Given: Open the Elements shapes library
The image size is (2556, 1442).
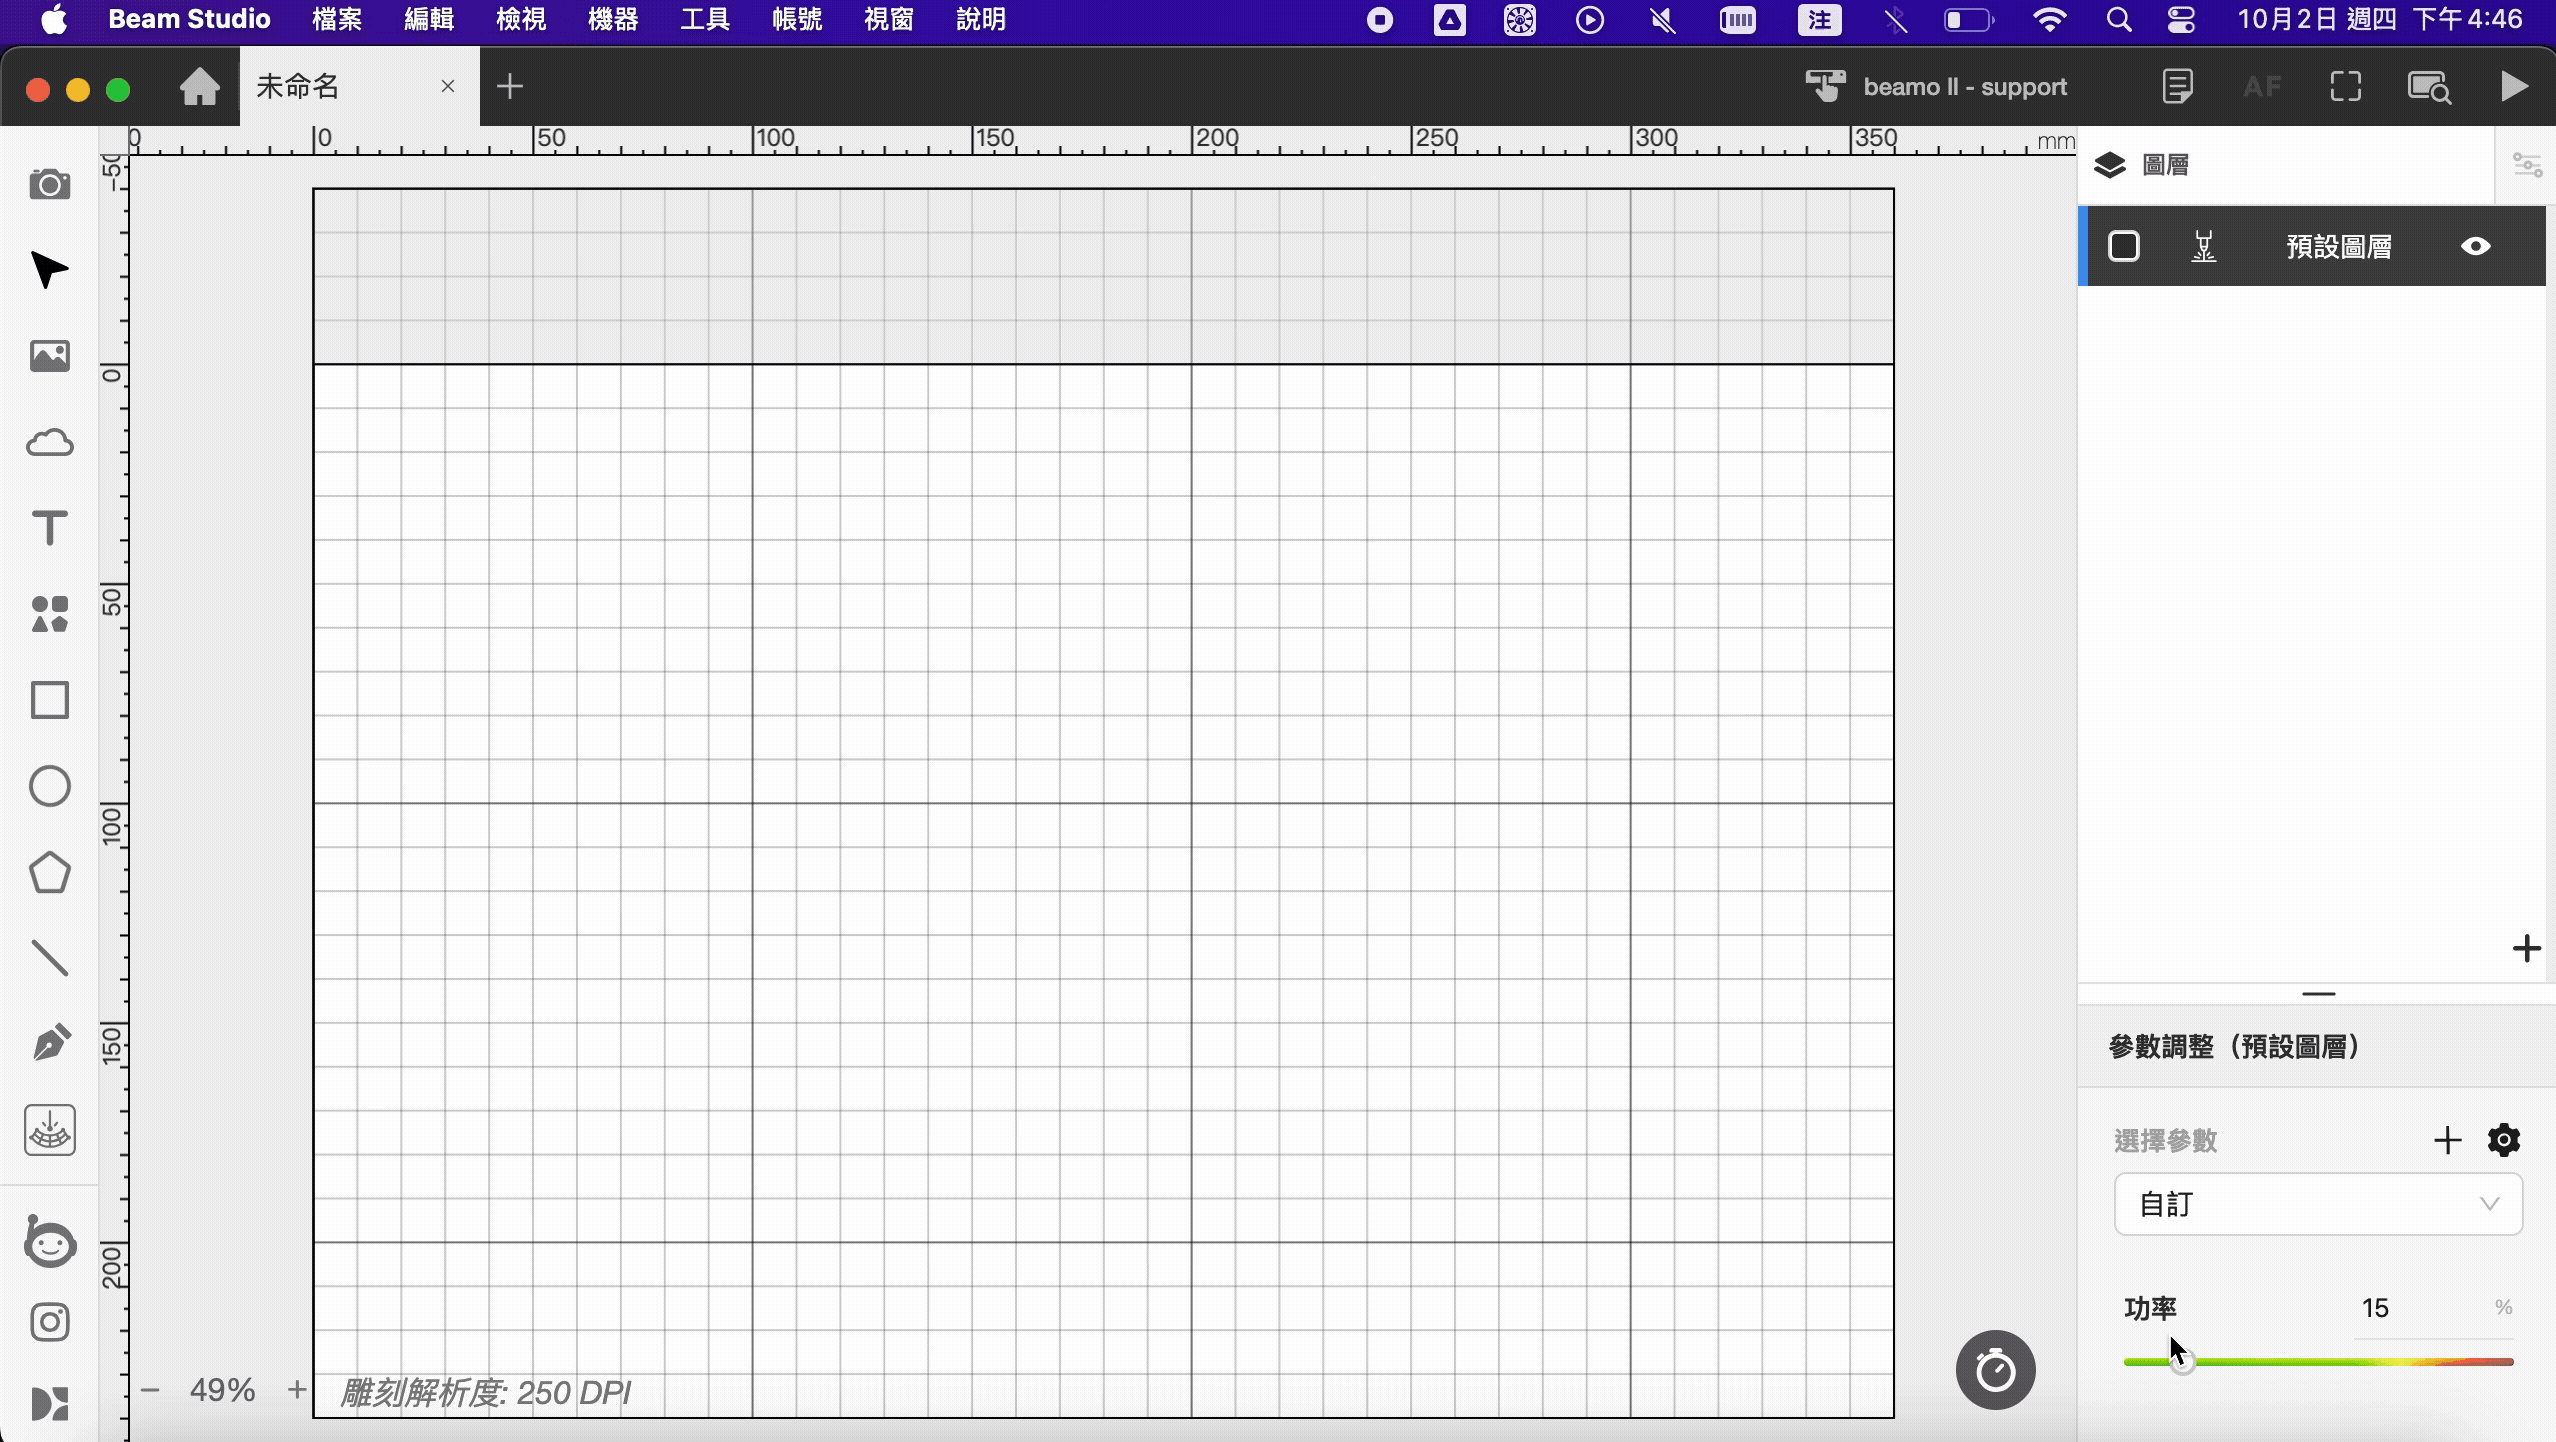Looking at the screenshot, I should click(x=49, y=615).
